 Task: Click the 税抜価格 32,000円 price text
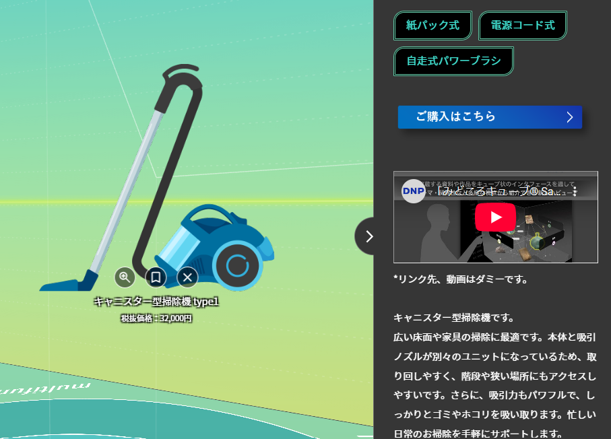pos(156,318)
